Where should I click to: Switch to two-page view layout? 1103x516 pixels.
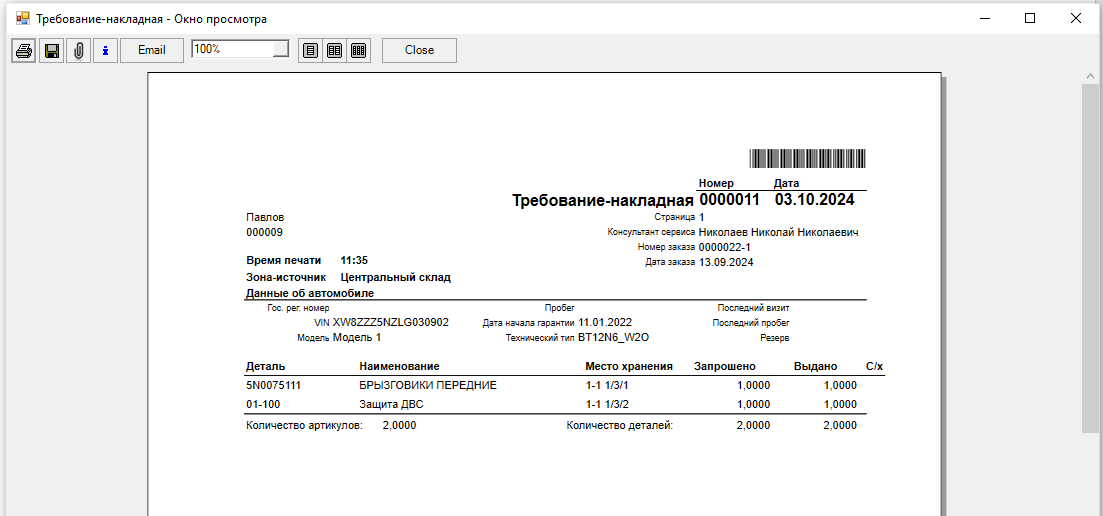(334, 50)
